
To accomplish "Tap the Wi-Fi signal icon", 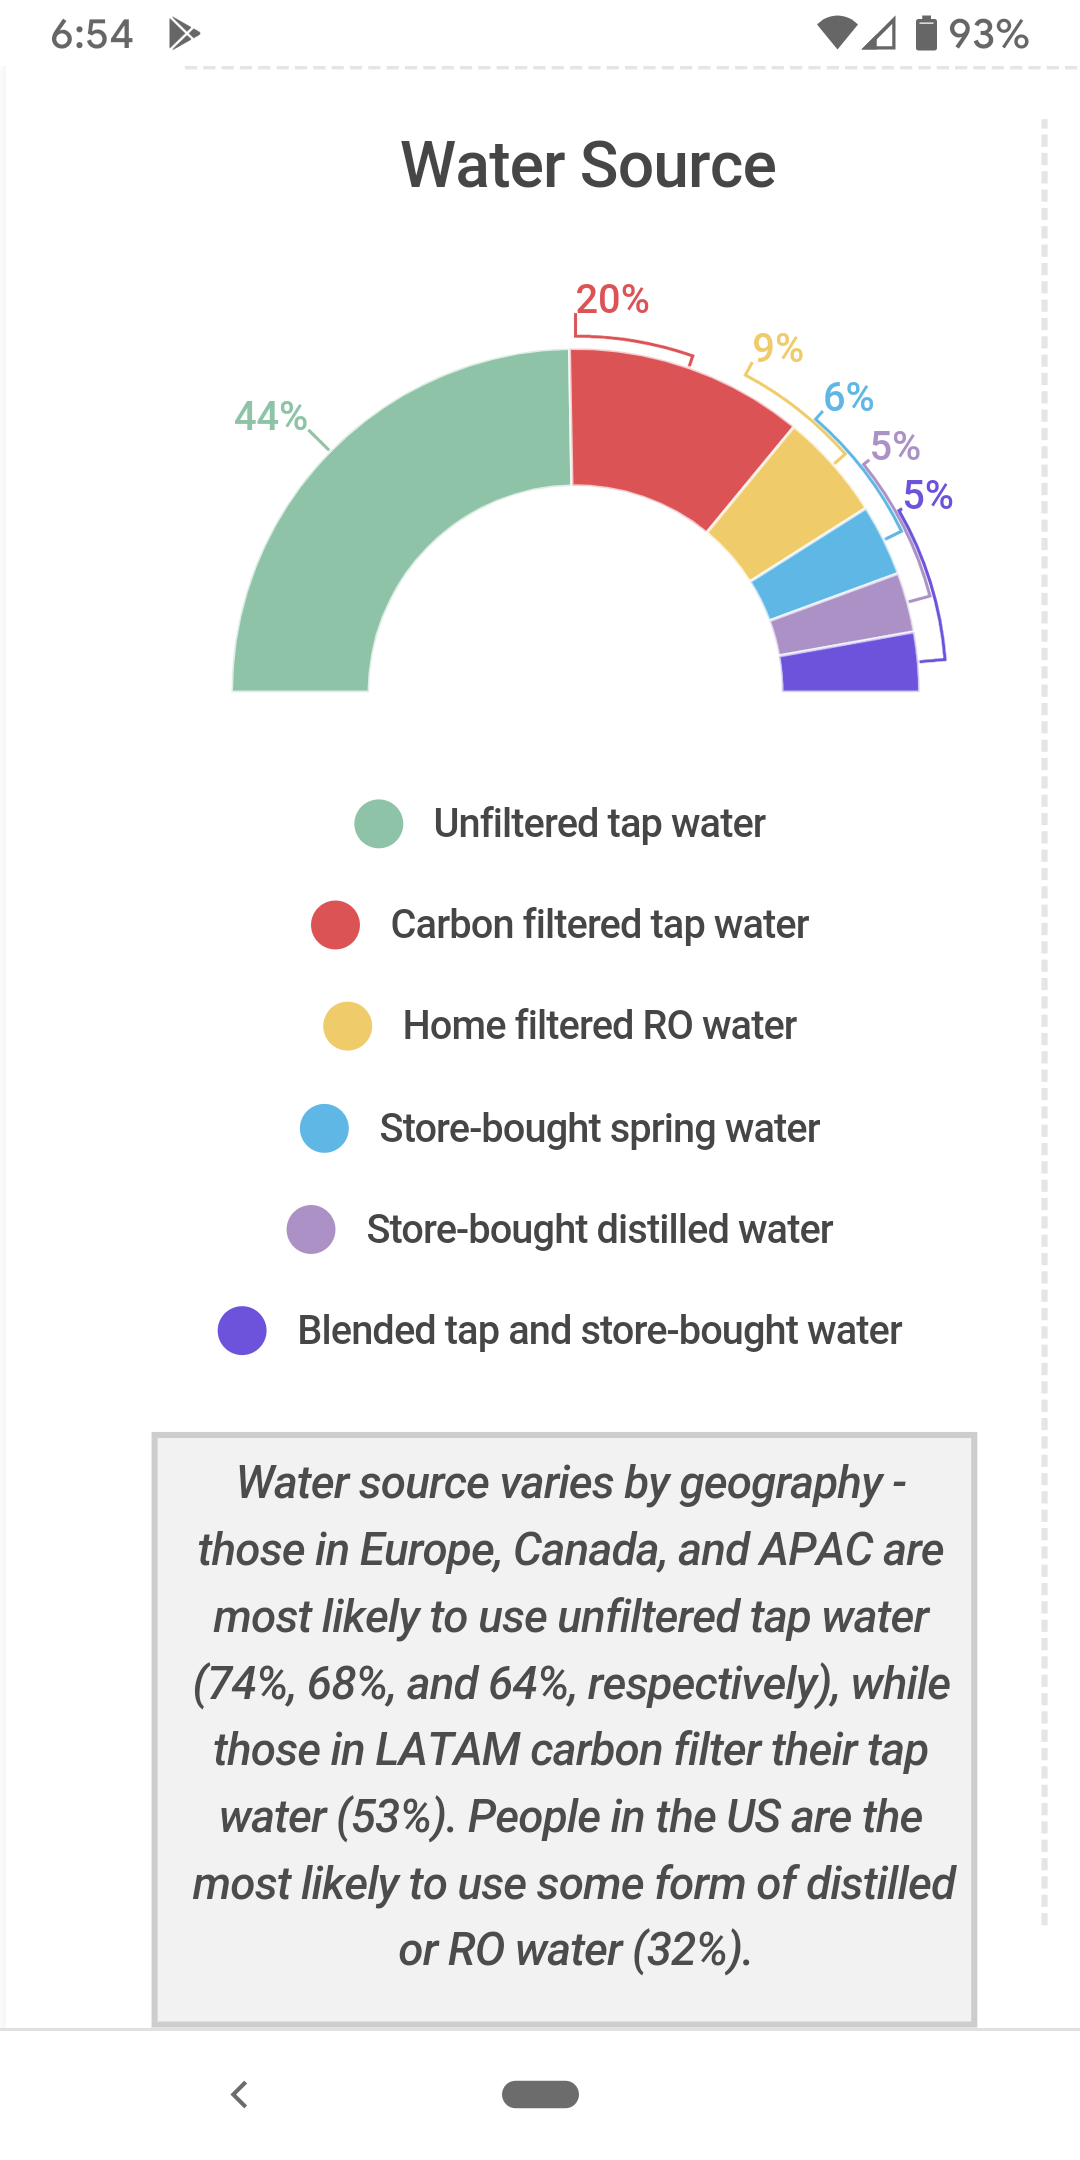I will click(x=836, y=33).
